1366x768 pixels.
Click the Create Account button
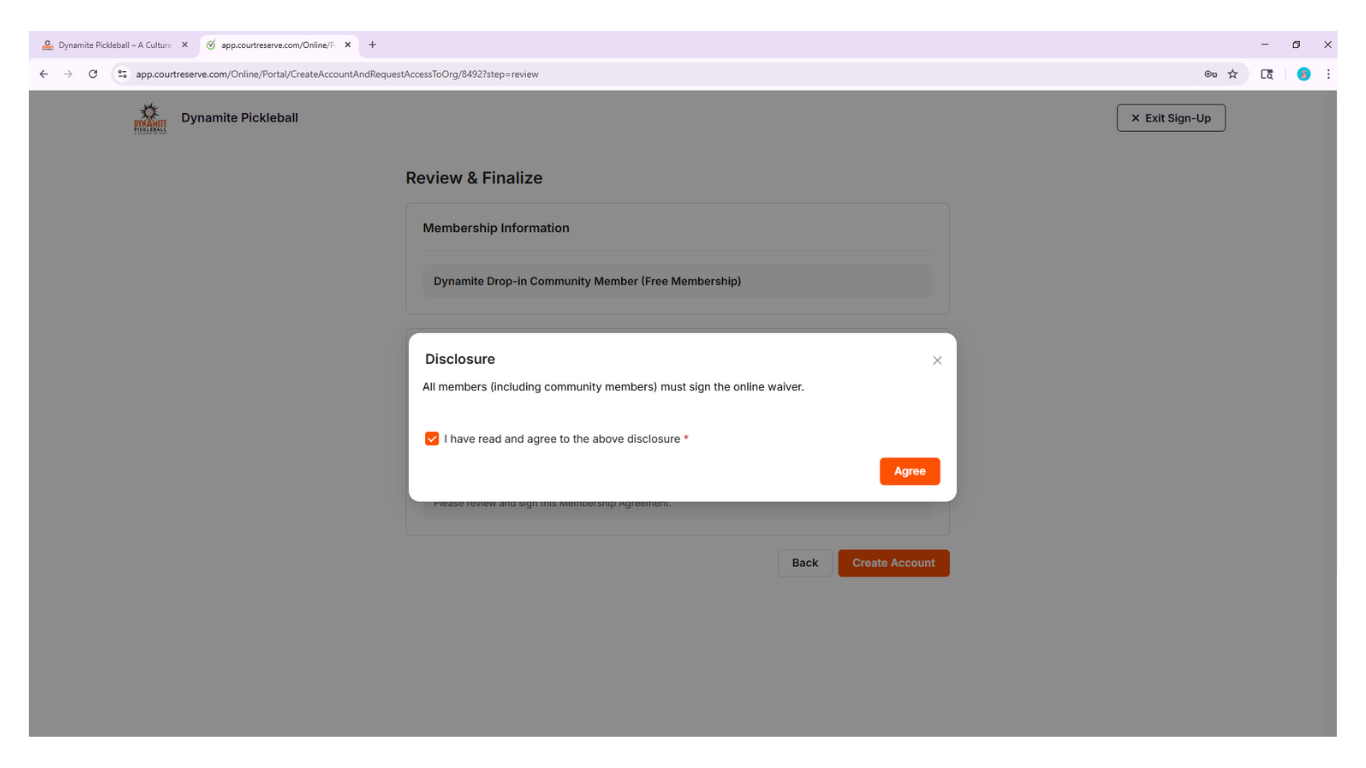coord(893,563)
